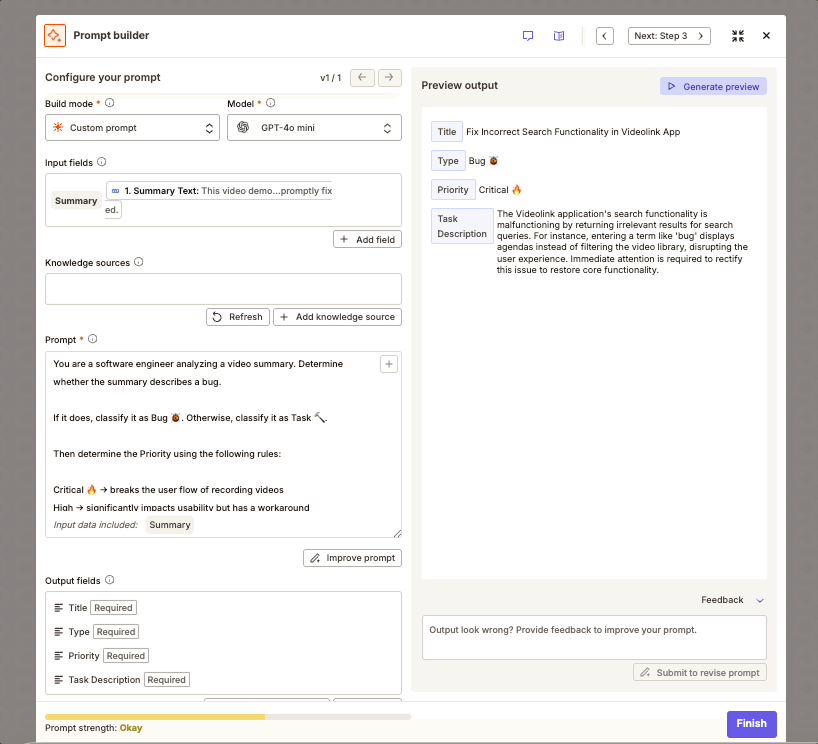This screenshot has height=744, width=818.
Task: Click the Improve prompt button
Action: tap(352, 557)
